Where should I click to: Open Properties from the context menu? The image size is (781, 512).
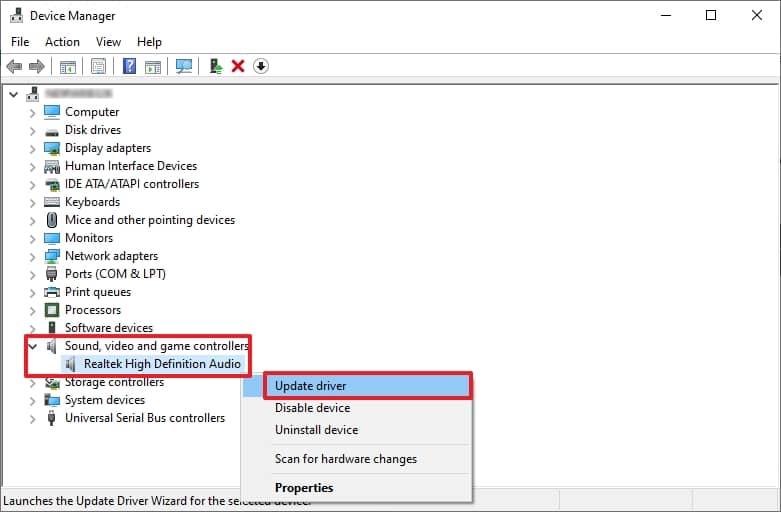[357, 488]
